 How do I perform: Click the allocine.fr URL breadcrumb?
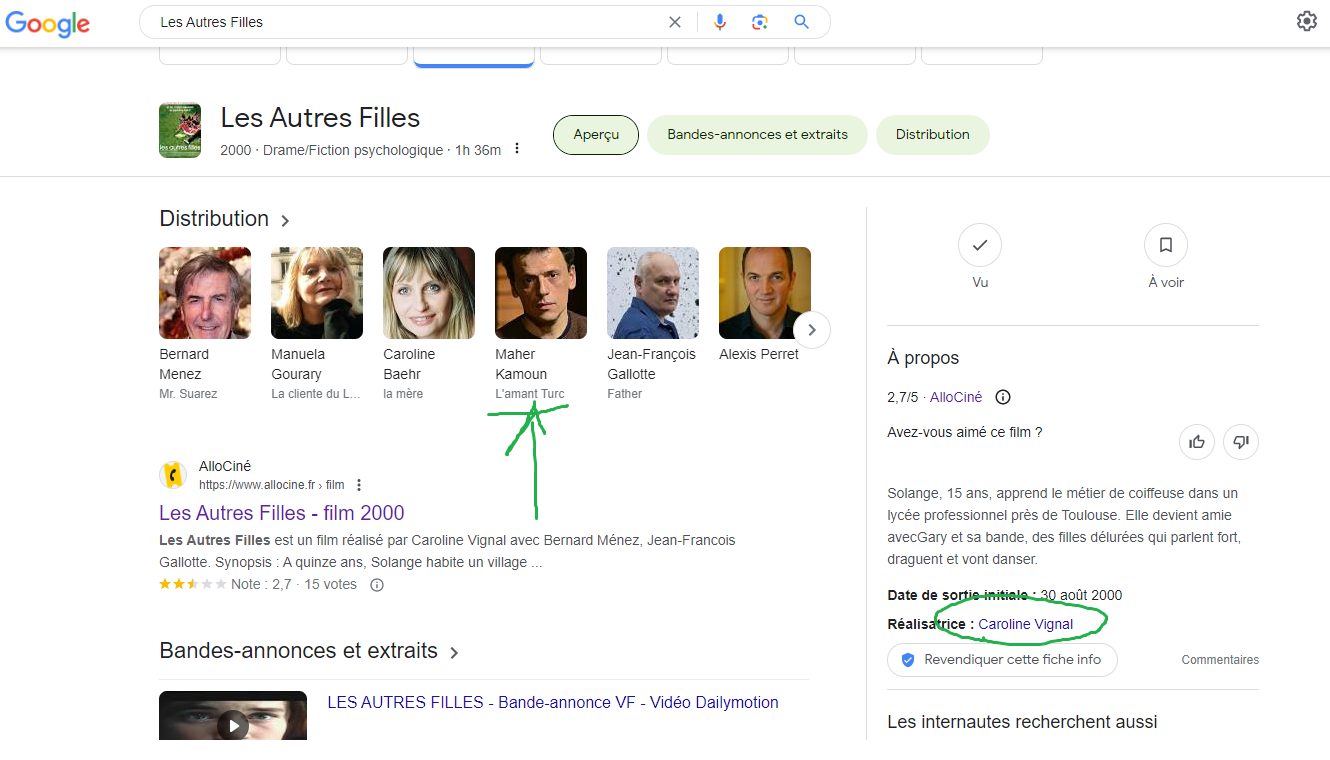tap(271, 485)
